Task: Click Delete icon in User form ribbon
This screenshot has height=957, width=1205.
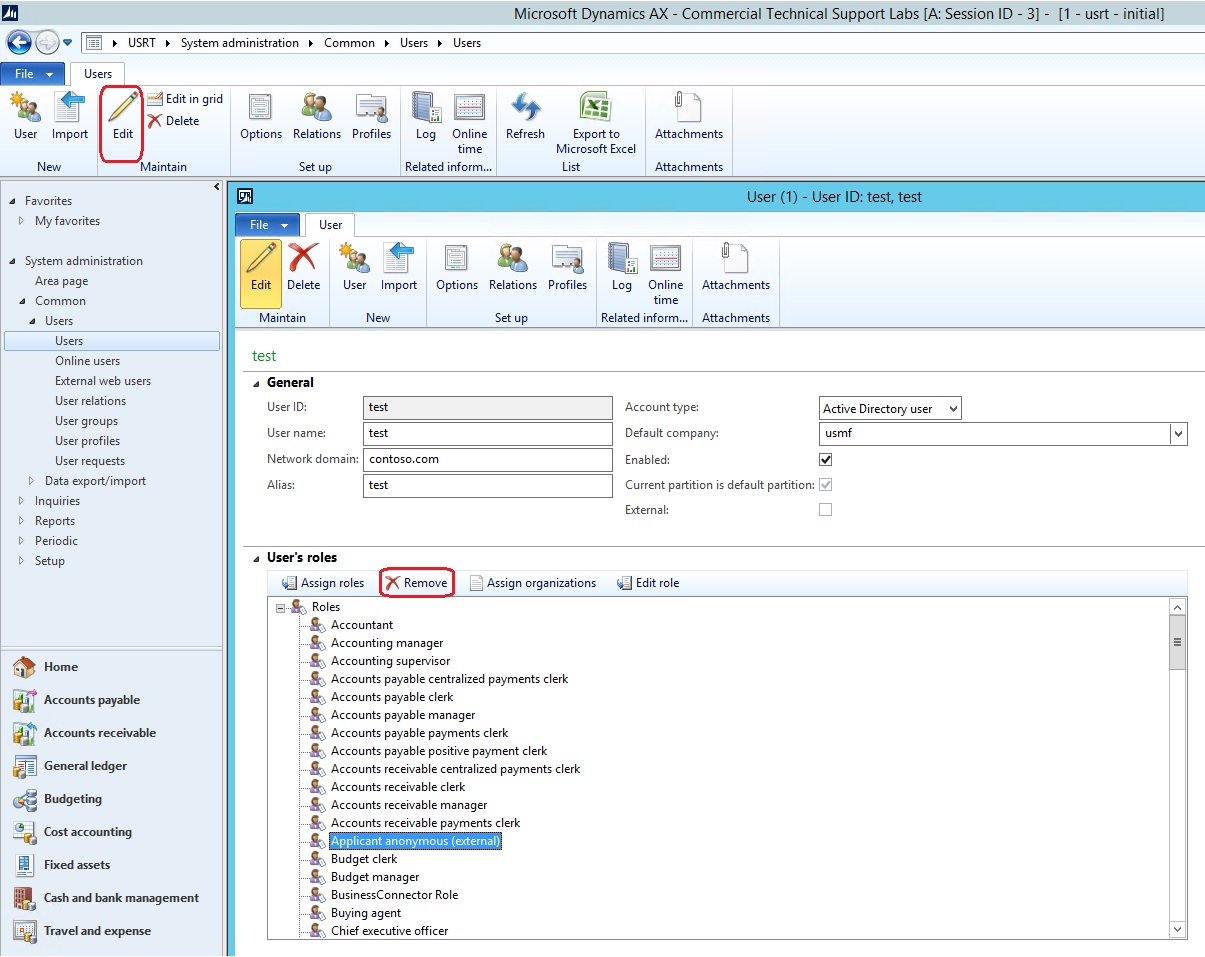Action: 303,260
